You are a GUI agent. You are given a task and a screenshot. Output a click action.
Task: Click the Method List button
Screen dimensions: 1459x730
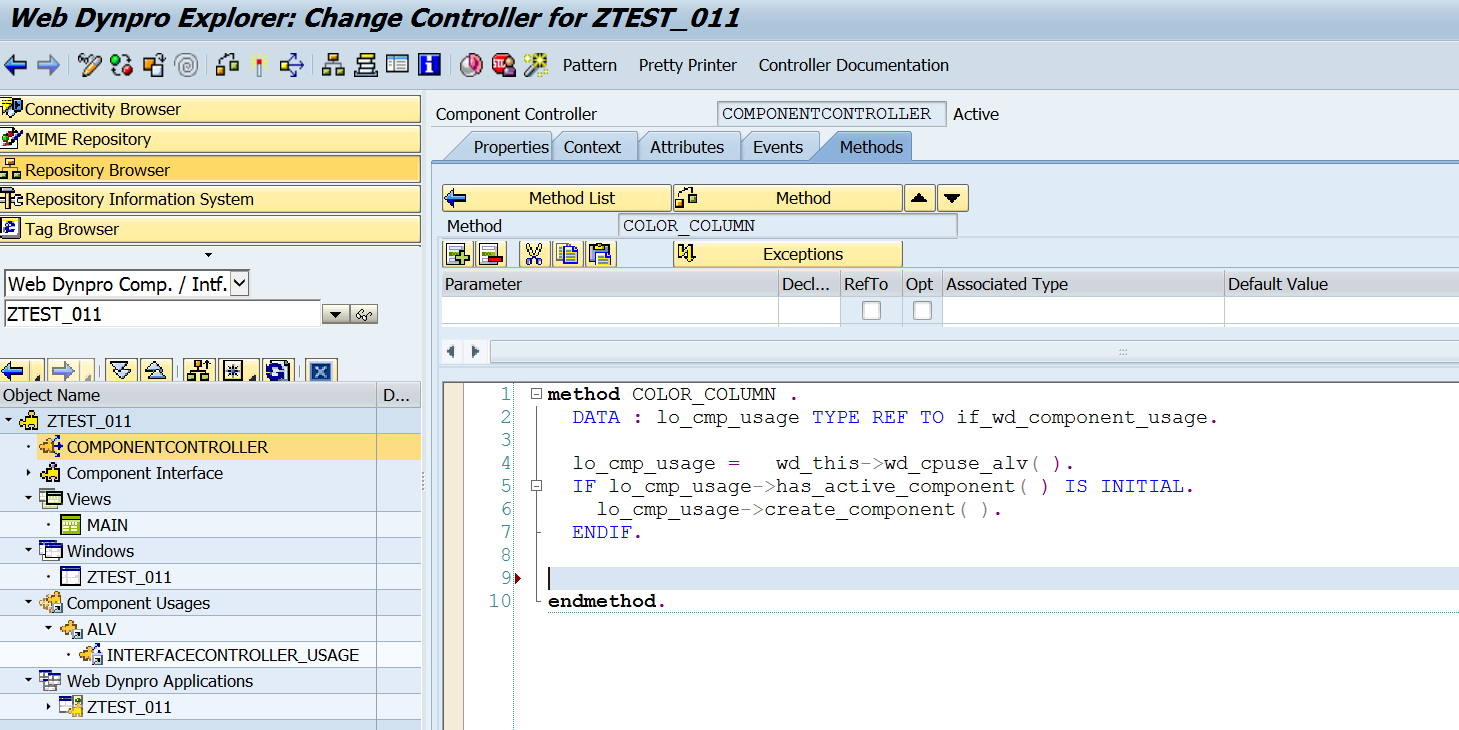(557, 198)
